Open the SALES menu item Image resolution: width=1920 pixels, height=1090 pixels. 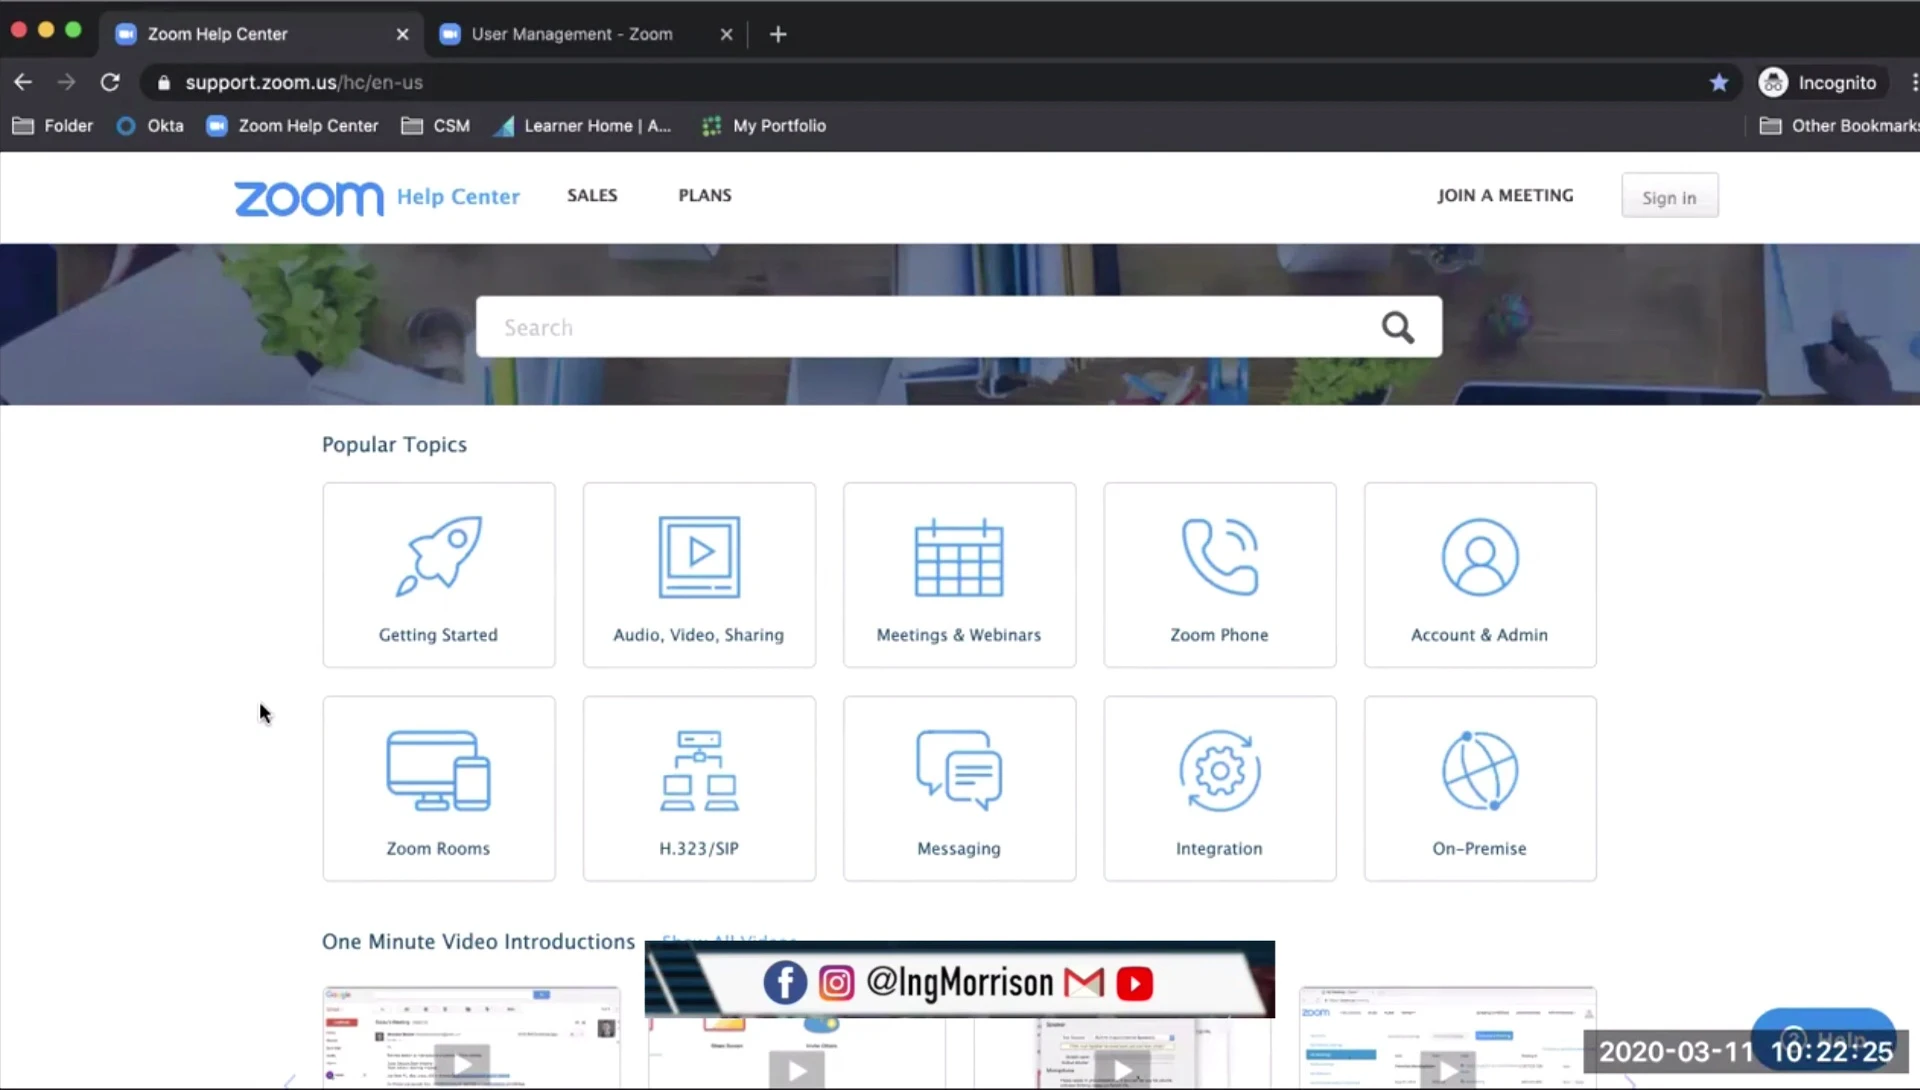click(592, 195)
